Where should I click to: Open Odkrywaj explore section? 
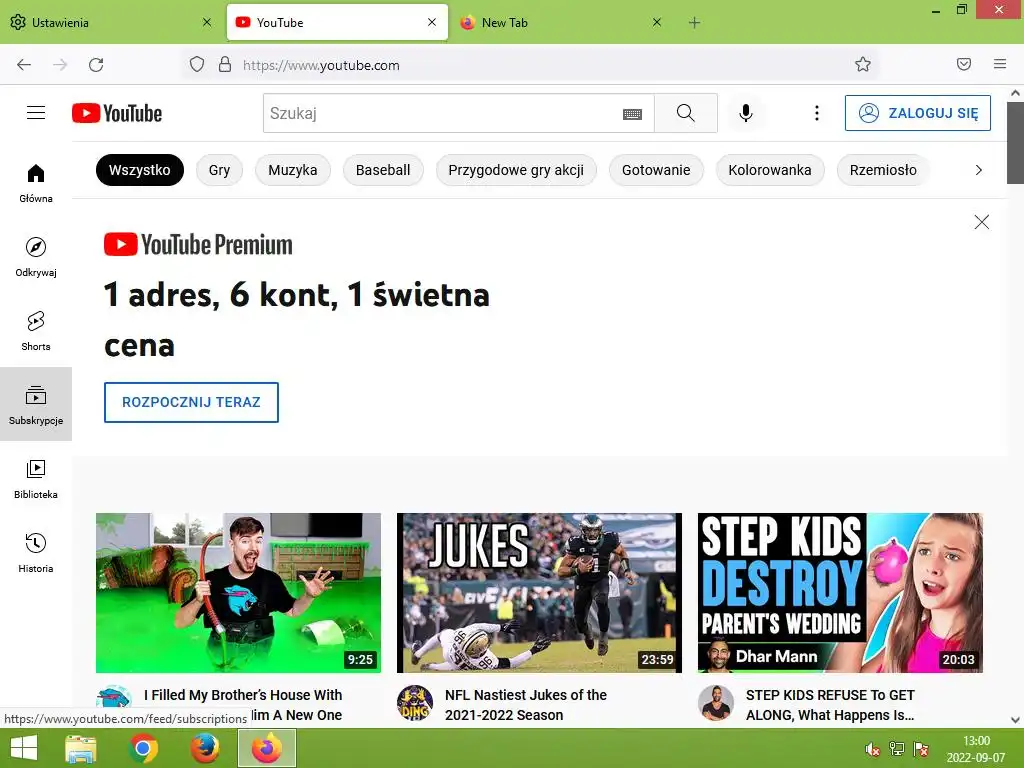(x=36, y=257)
